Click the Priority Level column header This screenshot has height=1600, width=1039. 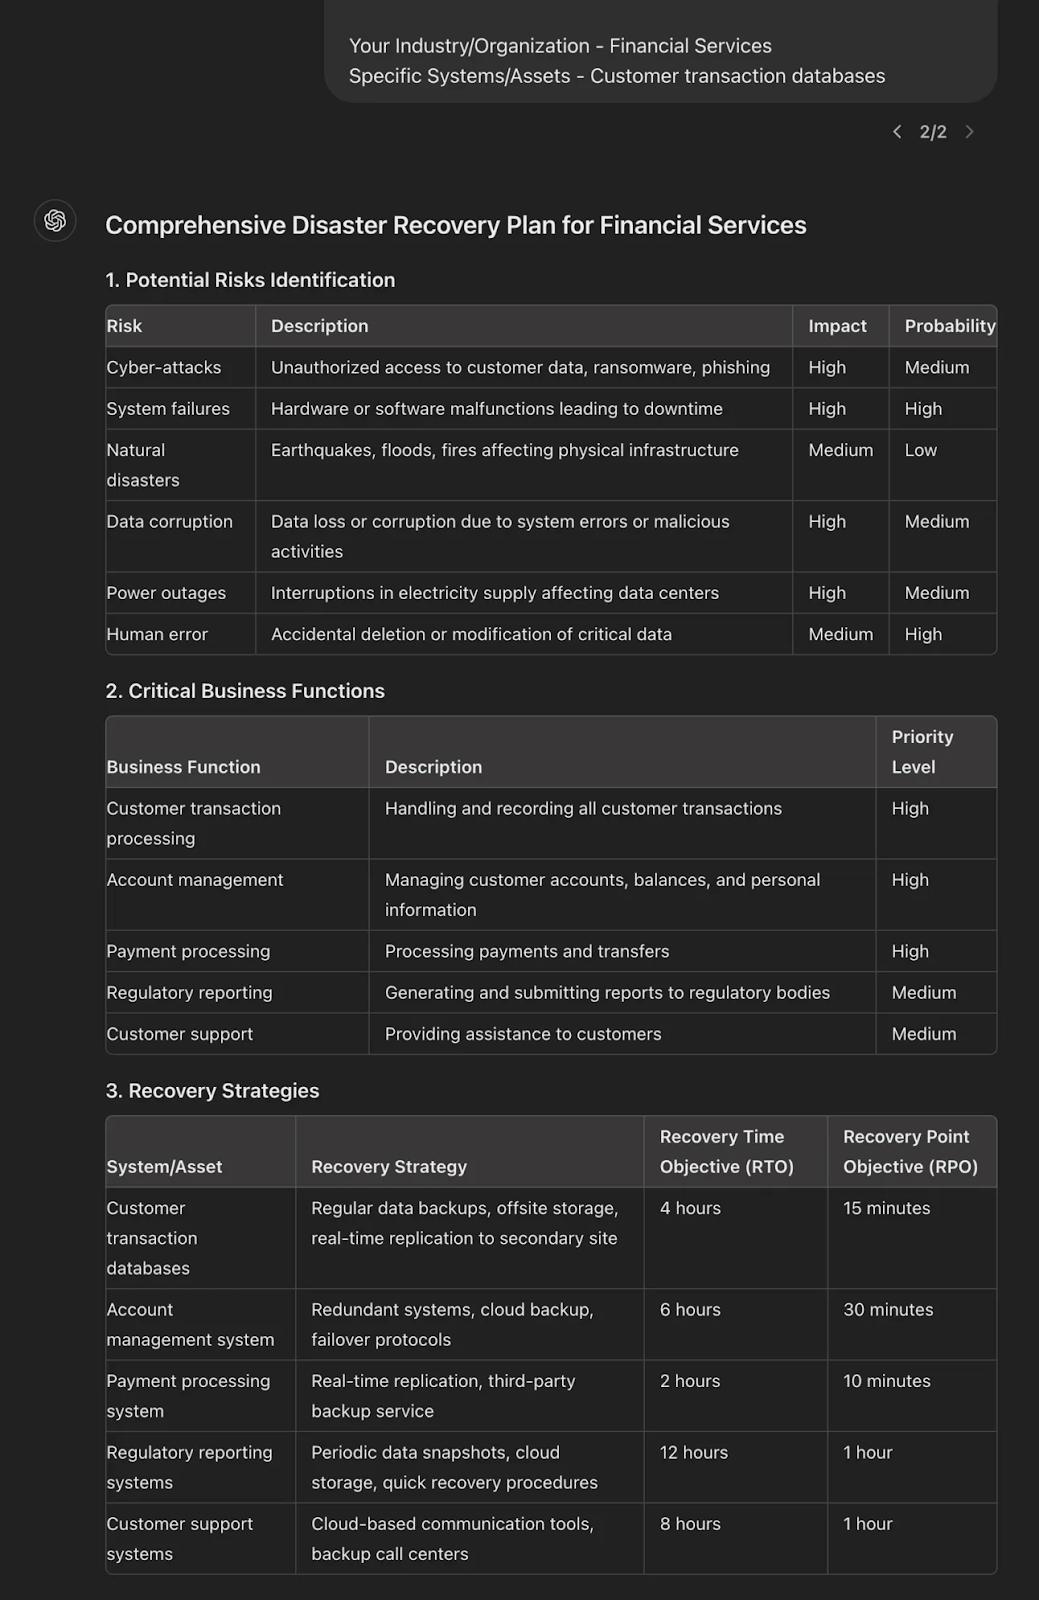(936, 752)
